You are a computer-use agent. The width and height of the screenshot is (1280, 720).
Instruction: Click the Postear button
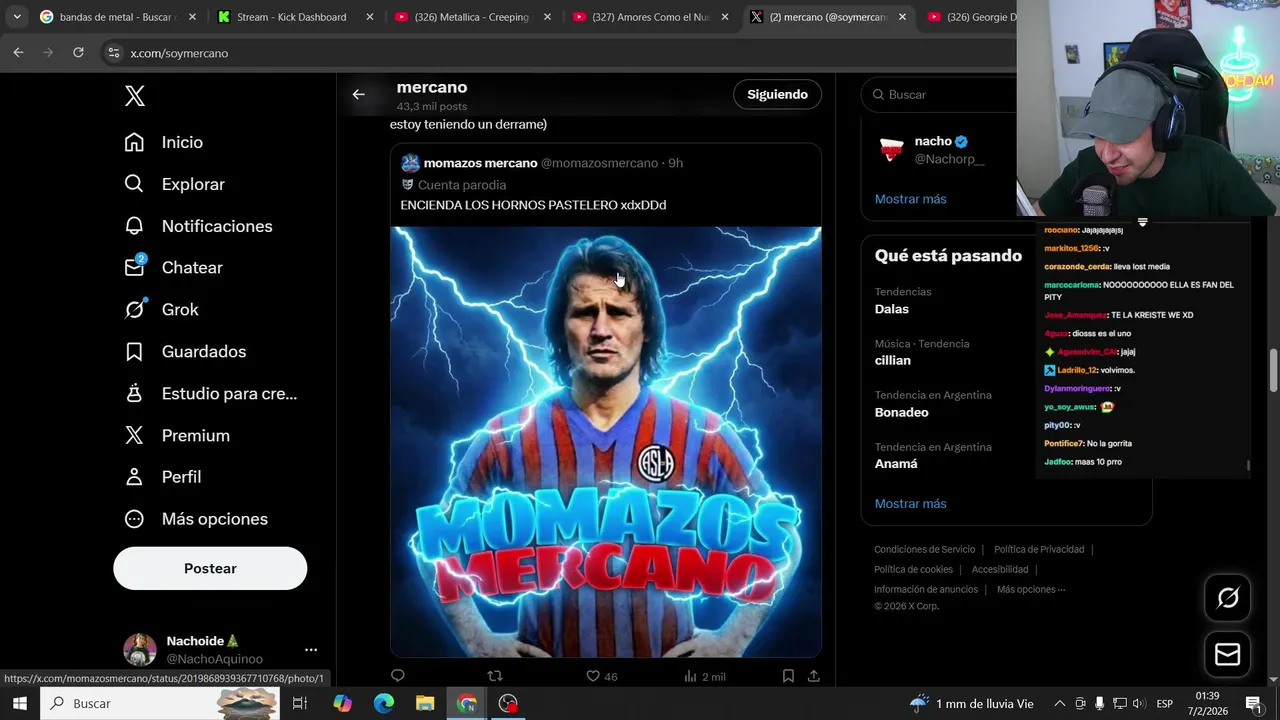pyautogui.click(x=210, y=568)
